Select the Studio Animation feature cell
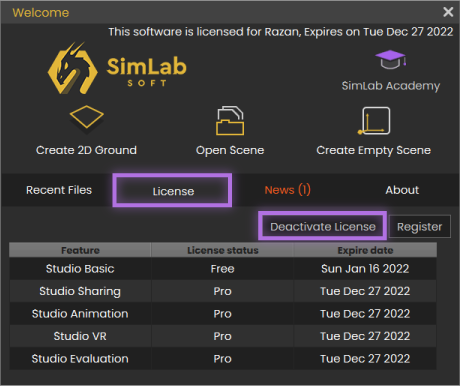This screenshot has height=386, width=460. tap(80, 314)
